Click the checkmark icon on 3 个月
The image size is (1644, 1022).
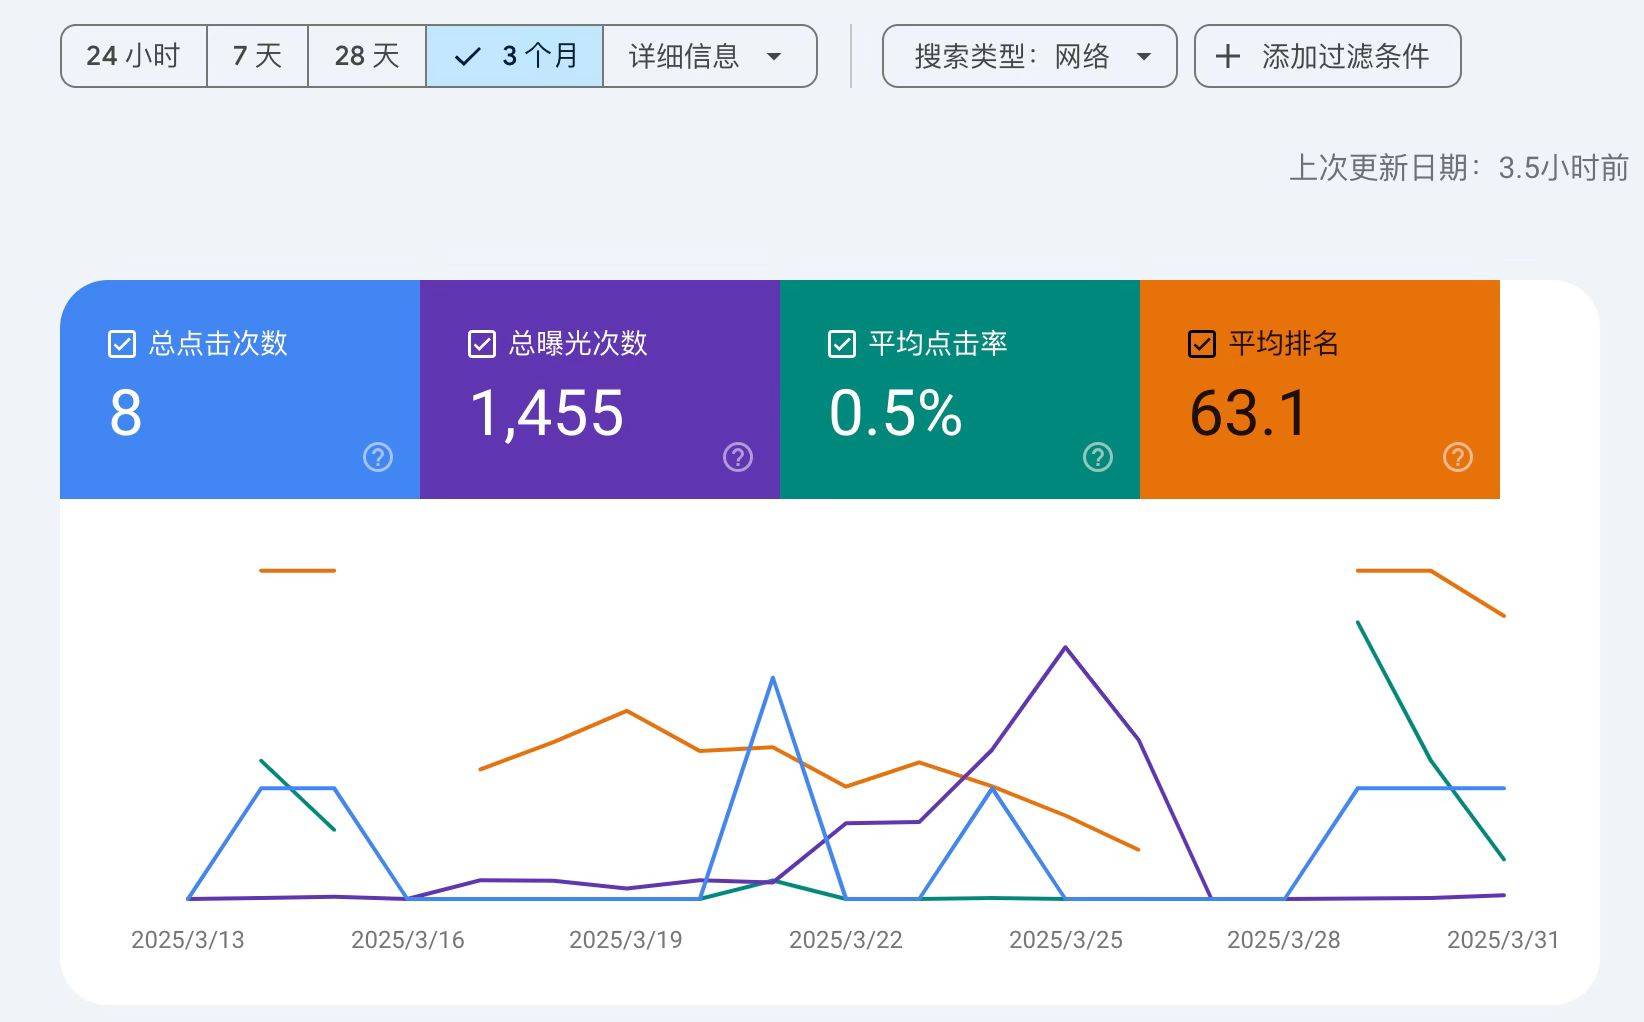click(x=467, y=57)
